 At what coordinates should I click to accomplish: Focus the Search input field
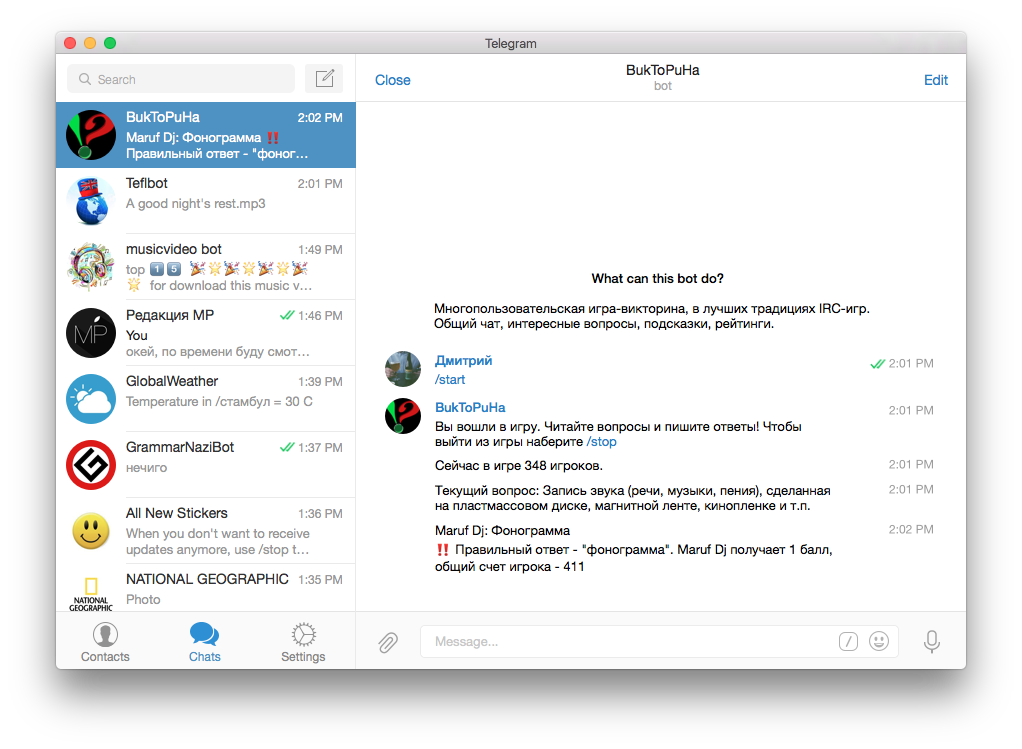[181, 79]
